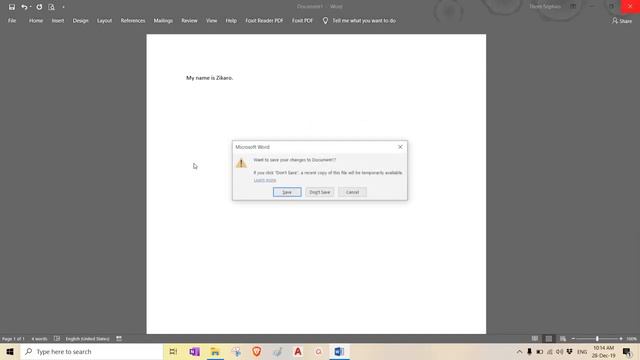640x360 pixels.
Task: Click the Dropbox tray icon
Action: point(569,351)
